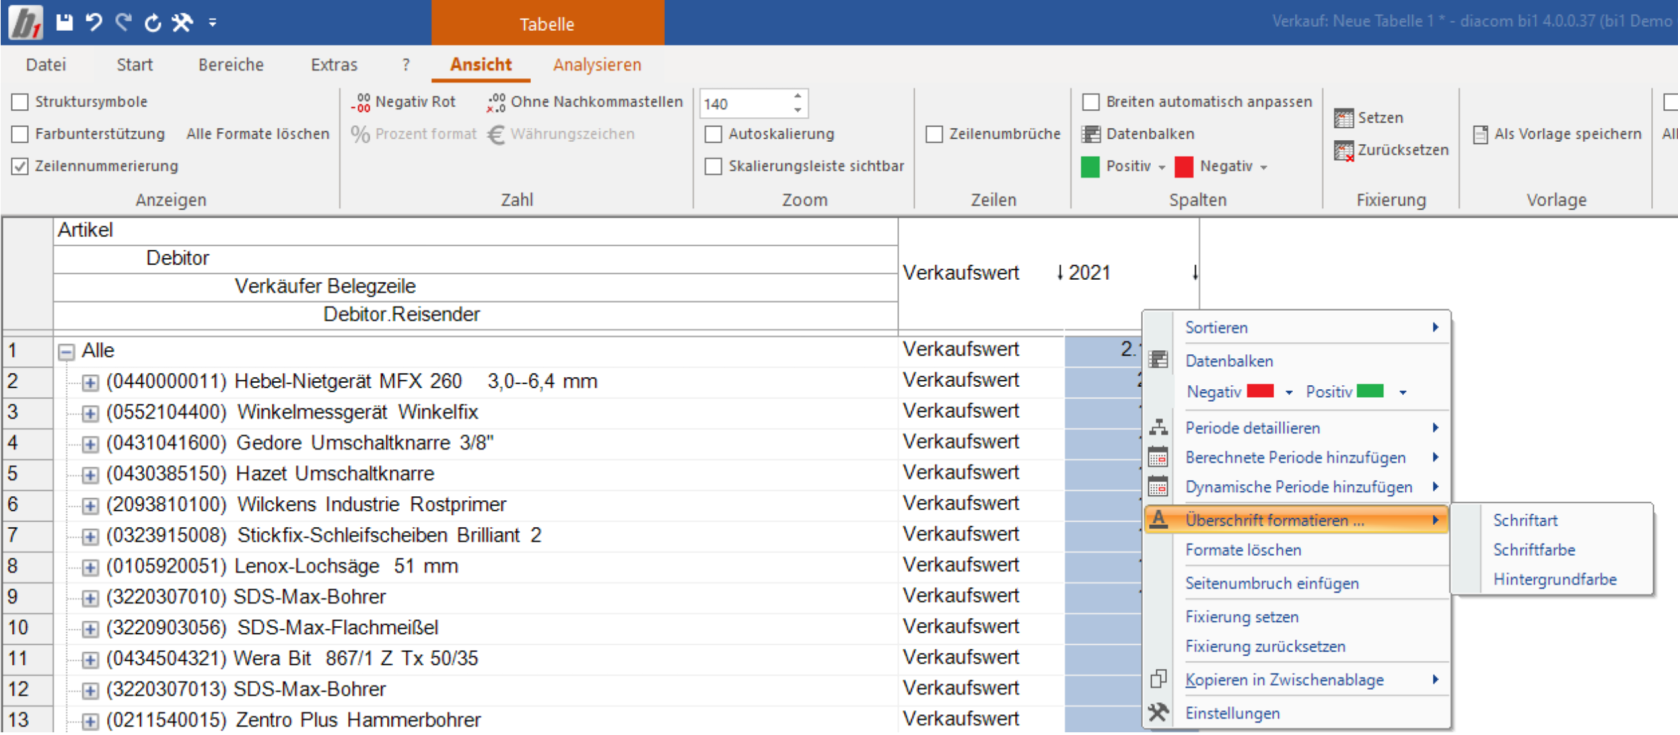Enable the Farbunterstützung checkbox
Viewport: 1680px width, 735px height.
20,134
